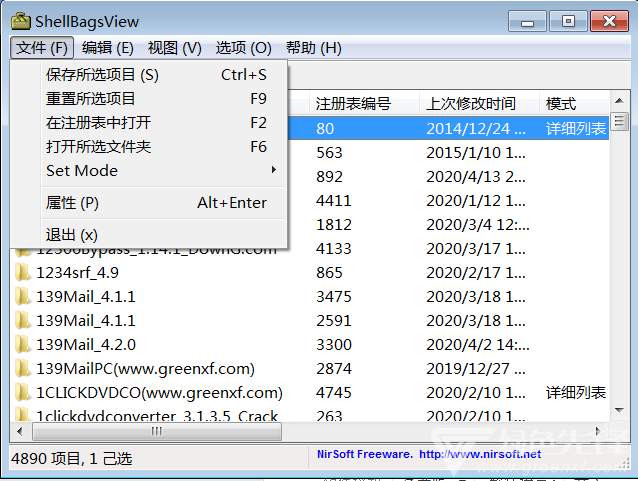Click registry number 1812 cell
Viewport: 638px width, 481px height.
(334, 225)
